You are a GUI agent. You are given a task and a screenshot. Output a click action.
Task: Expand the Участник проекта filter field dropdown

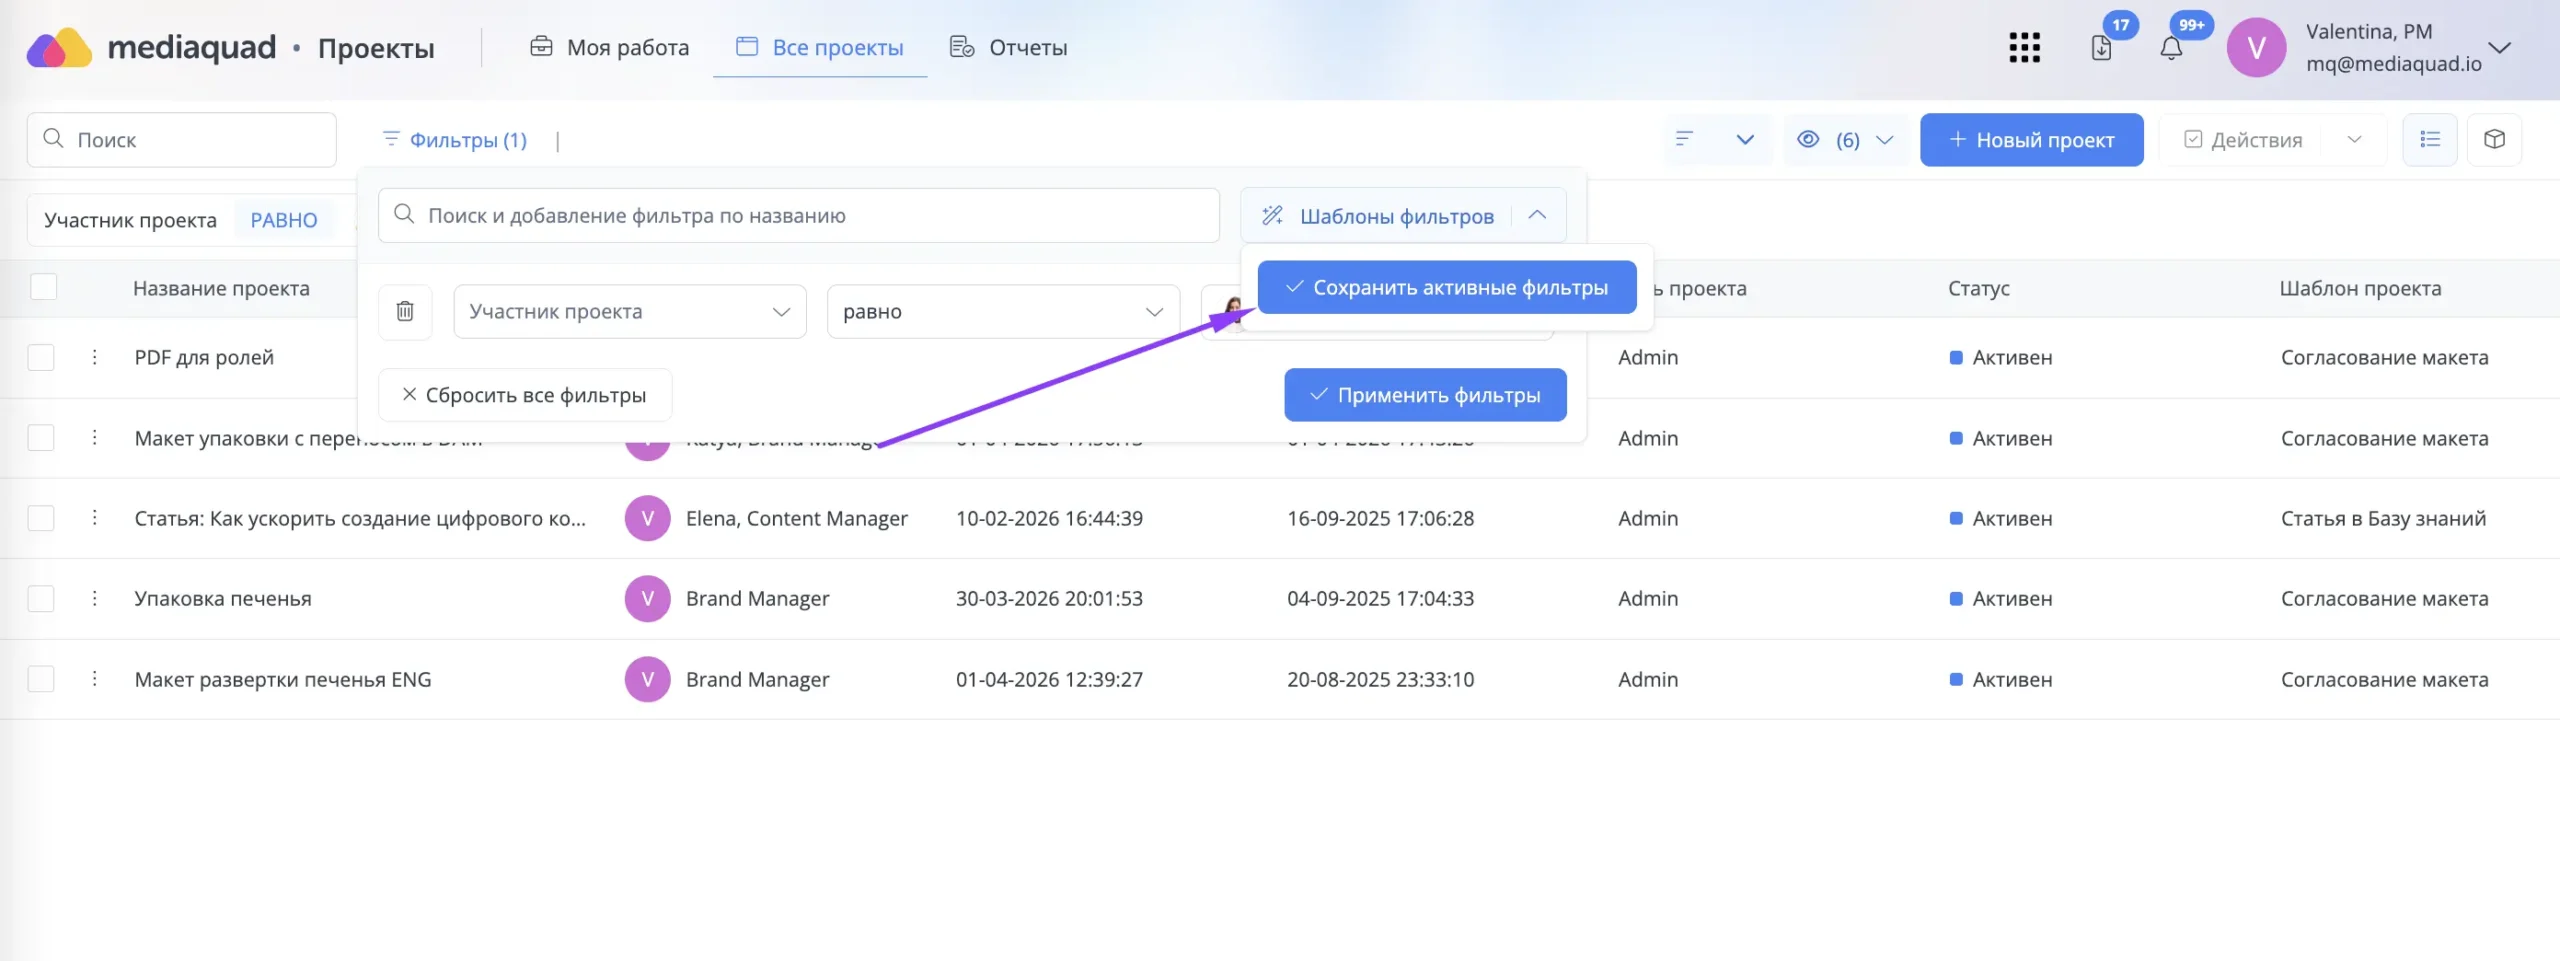click(630, 311)
